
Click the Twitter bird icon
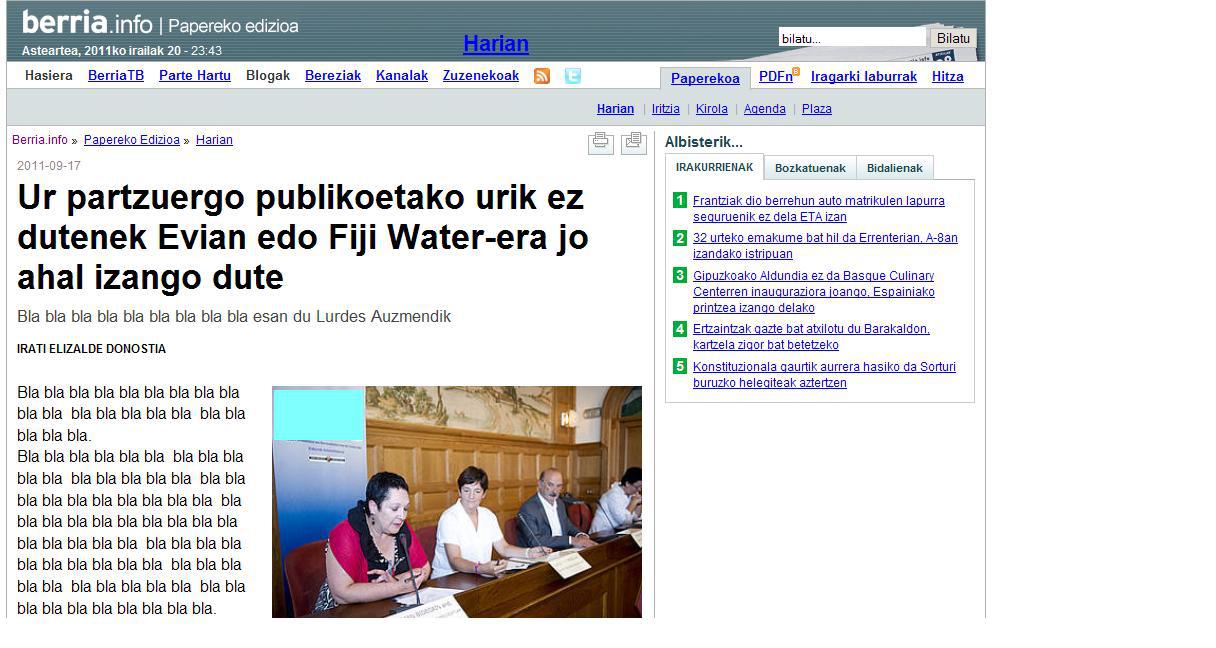point(572,76)
